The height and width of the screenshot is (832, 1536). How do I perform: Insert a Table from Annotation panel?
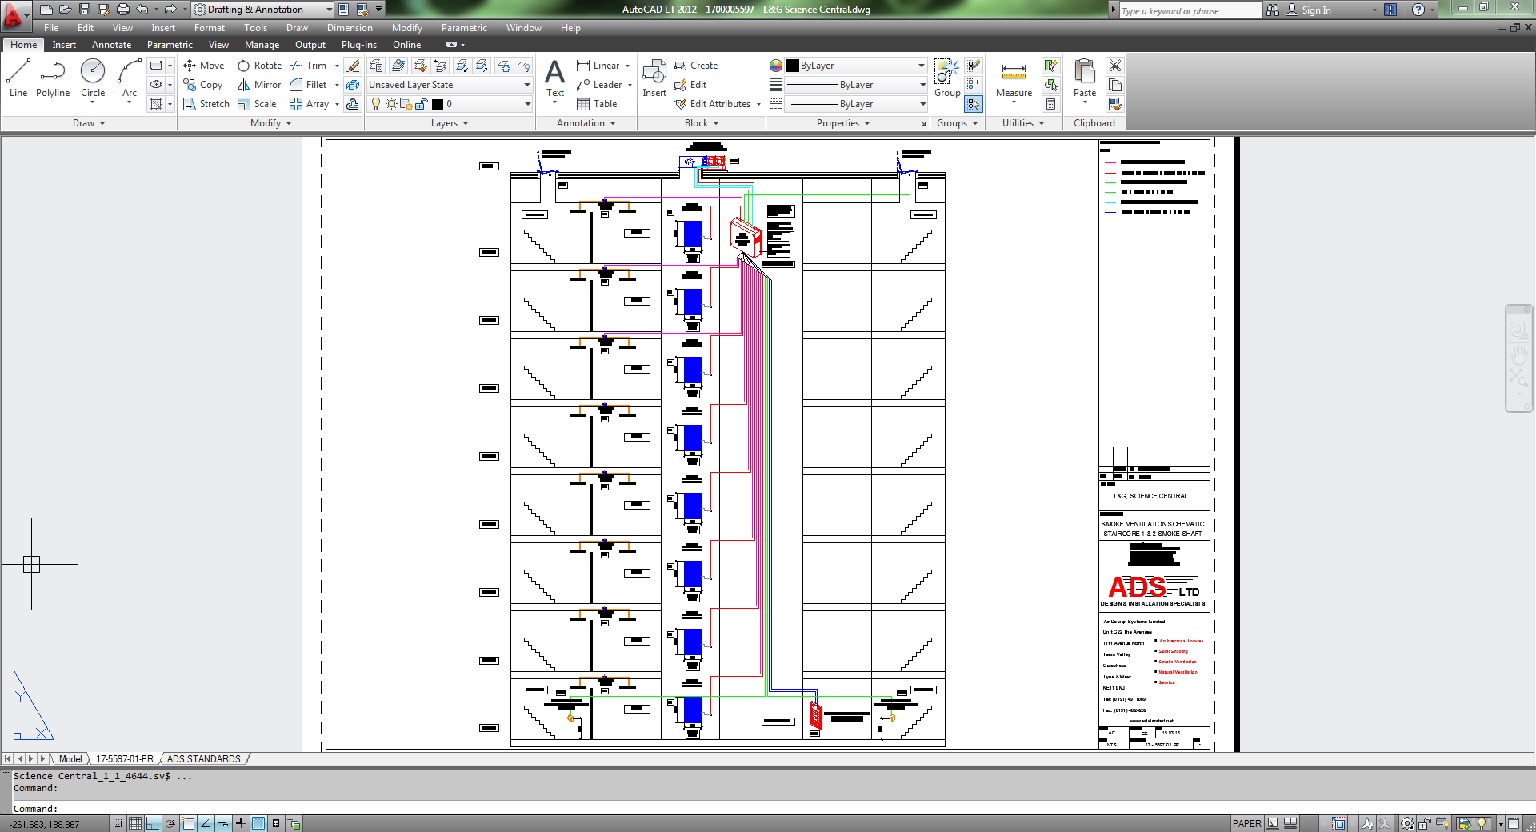[x=597, y=104]
